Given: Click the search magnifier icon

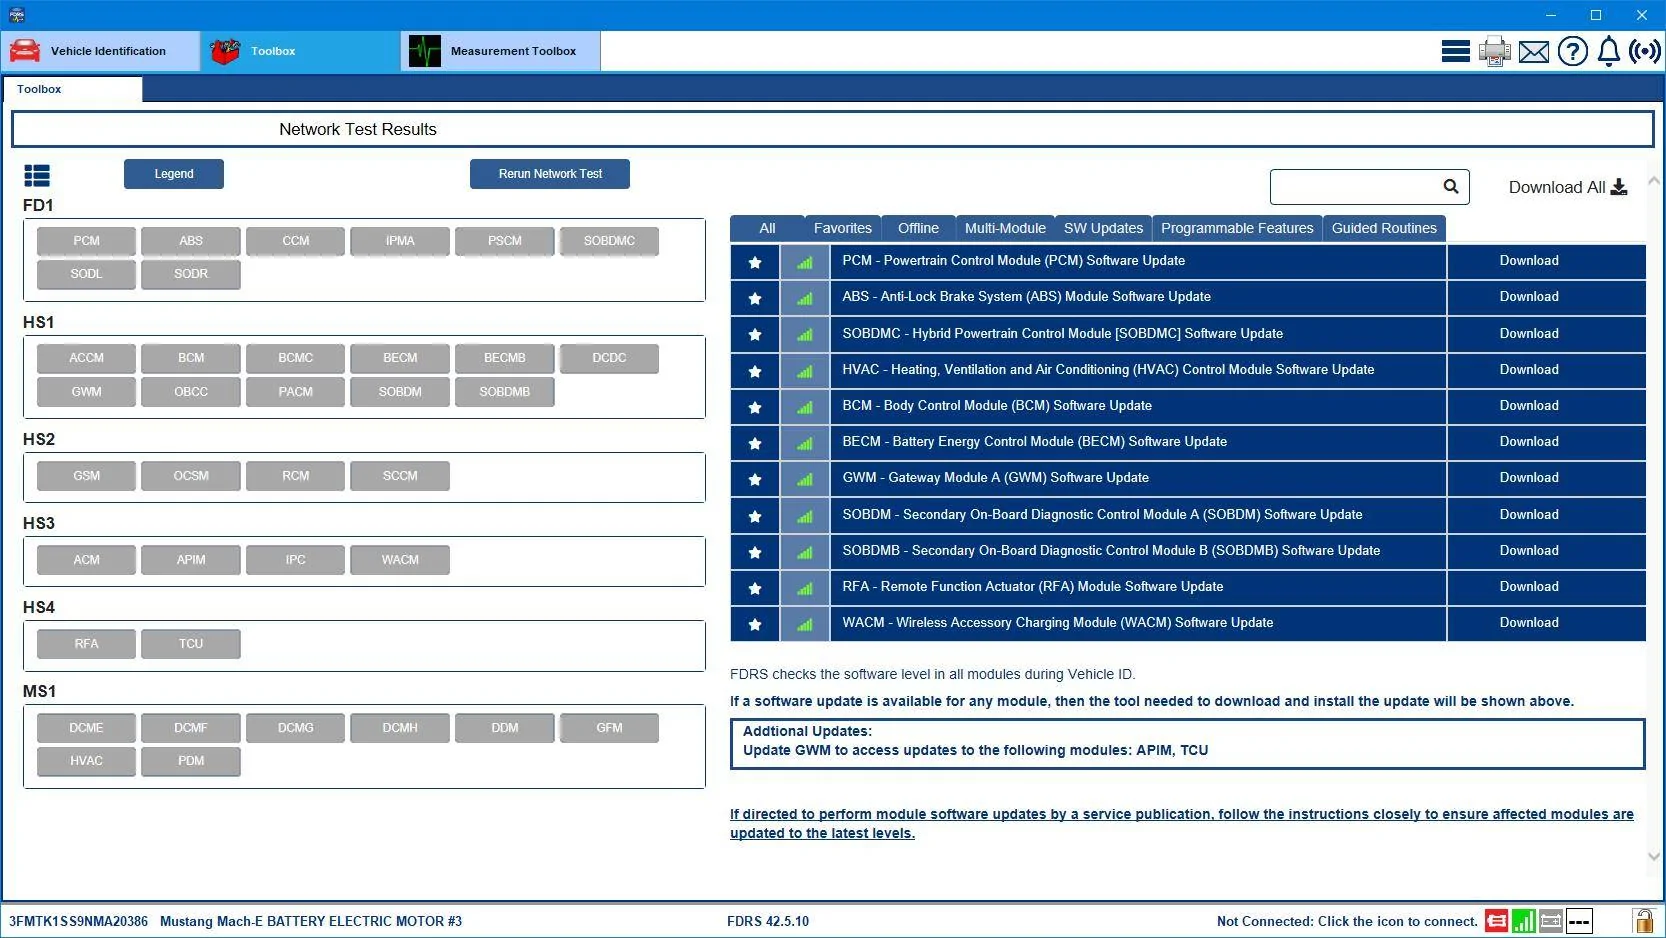Looking at the screenshot, I should (1451, 186).
